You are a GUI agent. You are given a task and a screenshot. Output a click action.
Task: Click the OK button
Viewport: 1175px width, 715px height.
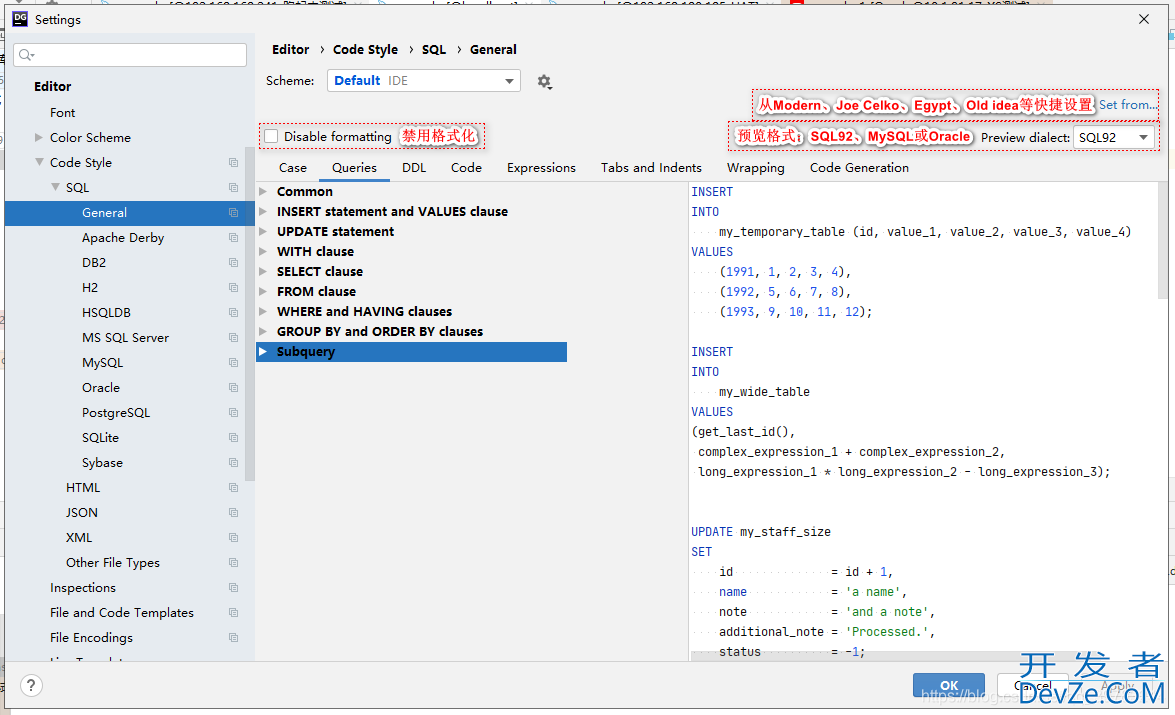pyautogui.click(x=949, y=685)
